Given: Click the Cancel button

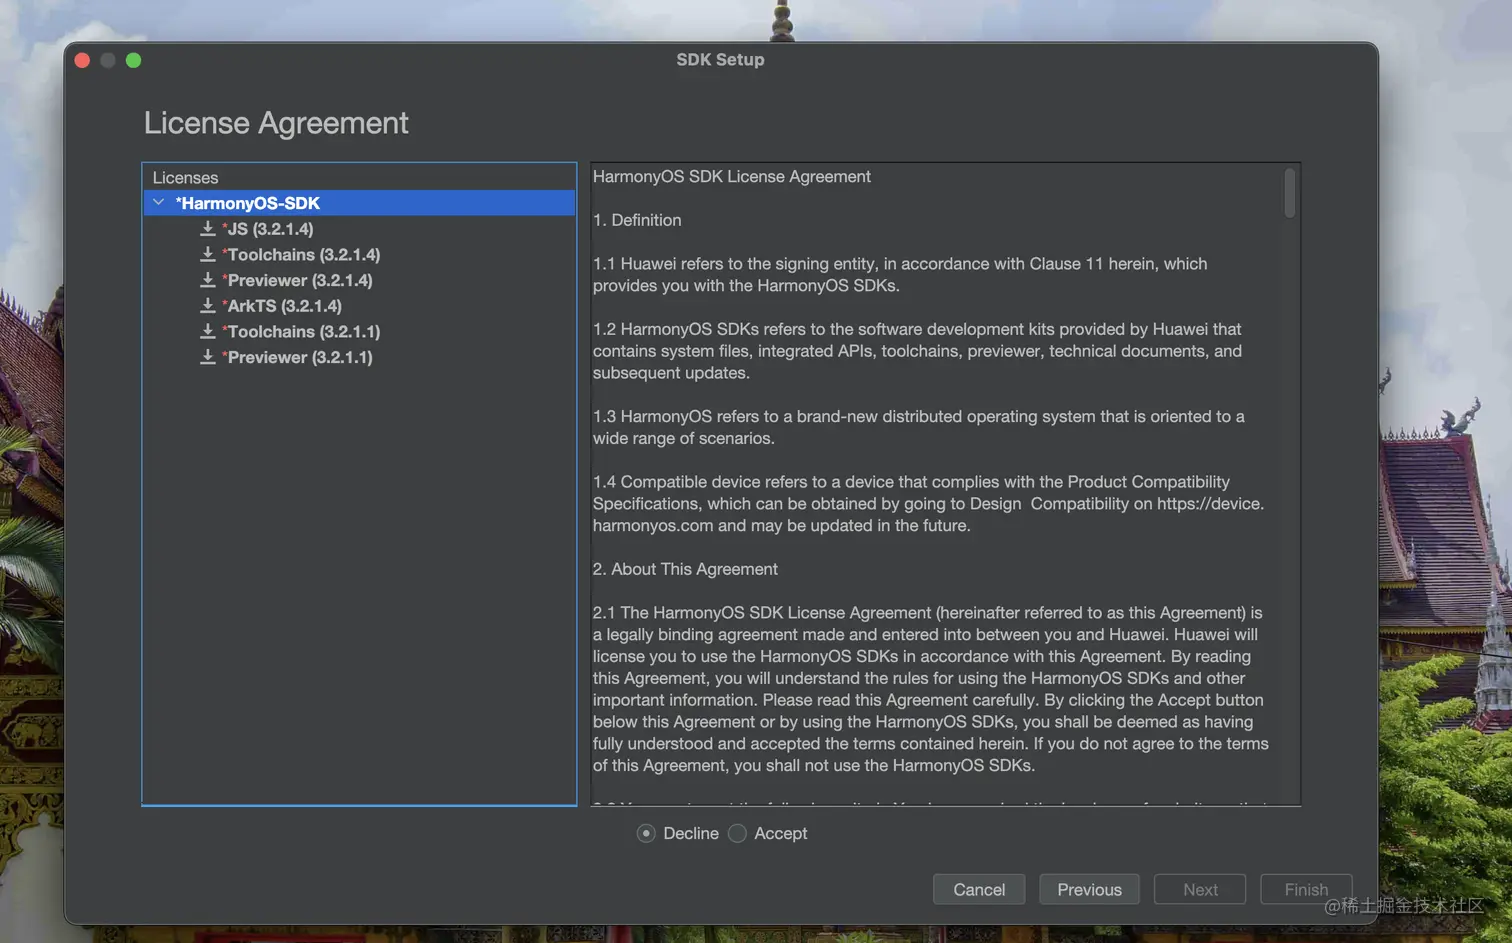Looking at the screenshot, I should coord(979,889).
